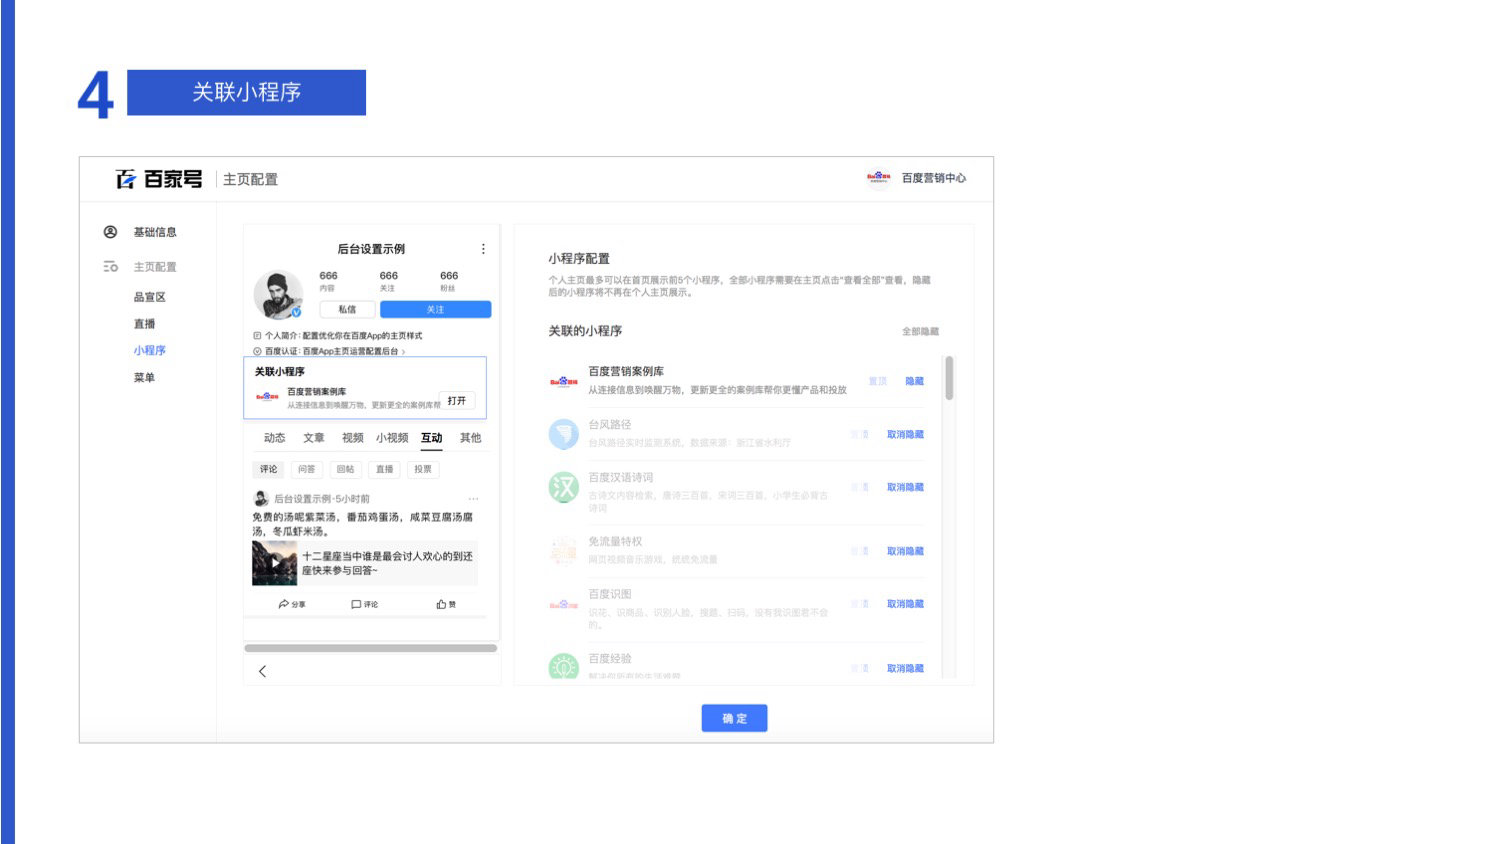Image resolution: width=1500 pixels, height=844 pixels.
Task: Click 置顶 for 百度营销案例库
Action: coord(878,381)
